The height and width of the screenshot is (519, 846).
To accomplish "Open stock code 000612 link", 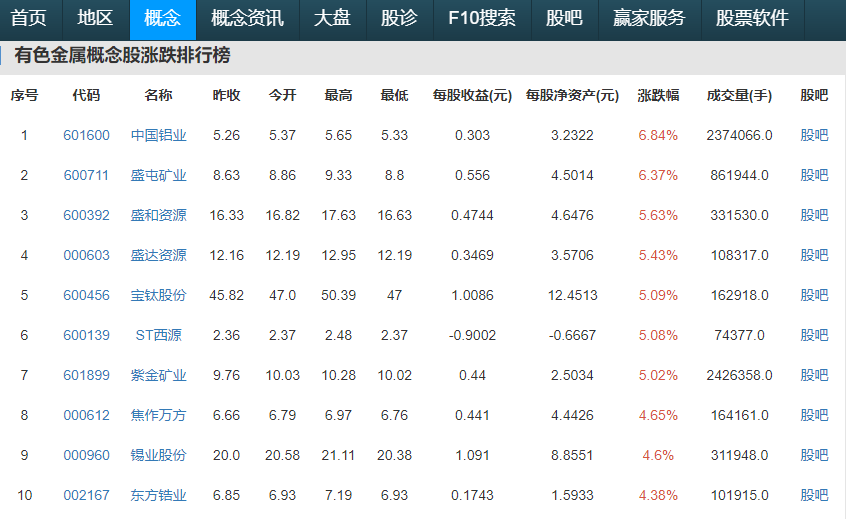I will point(86,415).
